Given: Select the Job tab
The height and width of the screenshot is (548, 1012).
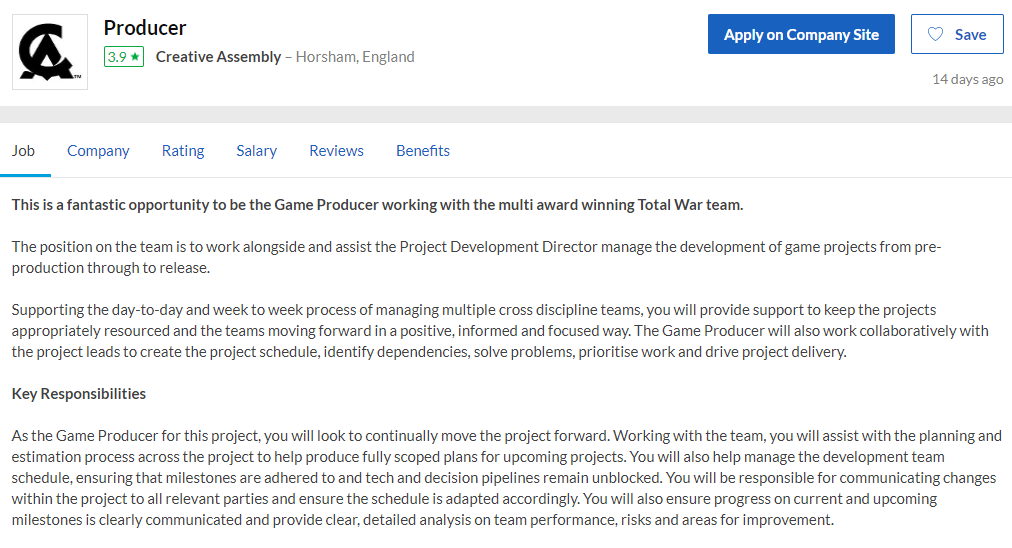Looking at the screenshot, I should pyautogui.click(x=23, y=151).
